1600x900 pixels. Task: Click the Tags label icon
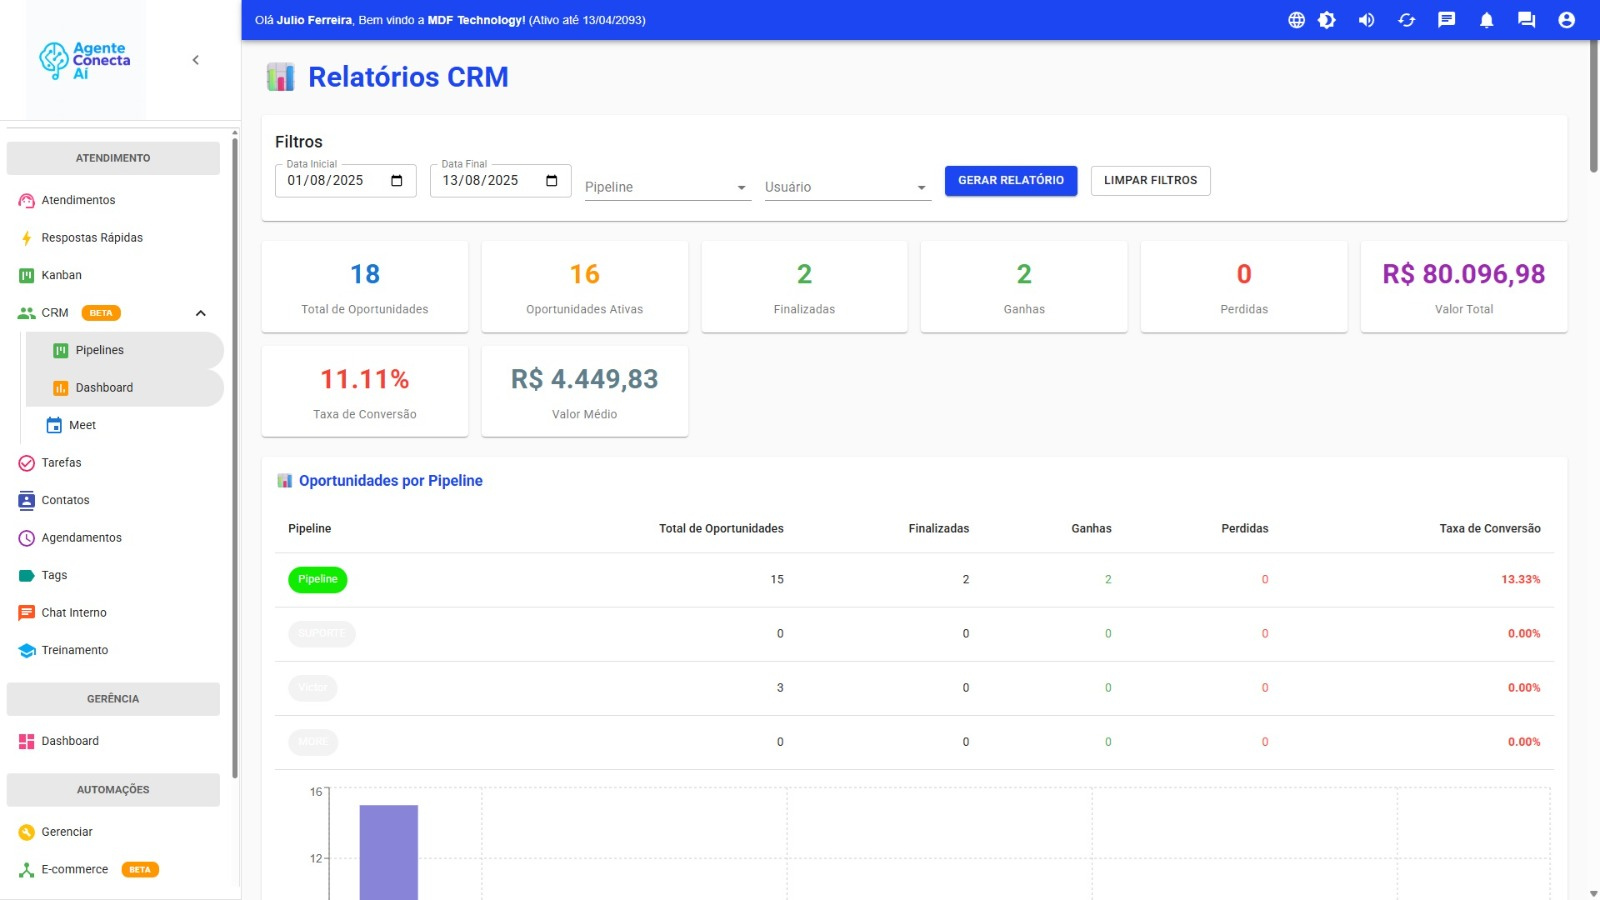[x=27, y=575]
